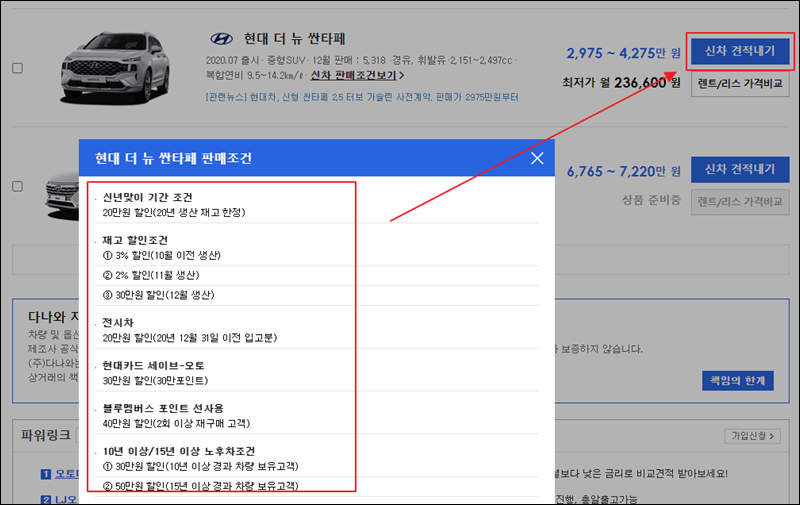Open the 현대 더 뉴 싼타페 title
This screenshot has width=800, height=505.
point(294,39)
